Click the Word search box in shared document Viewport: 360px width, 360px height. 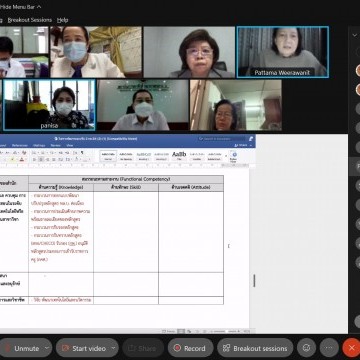(x=221, y=139)
